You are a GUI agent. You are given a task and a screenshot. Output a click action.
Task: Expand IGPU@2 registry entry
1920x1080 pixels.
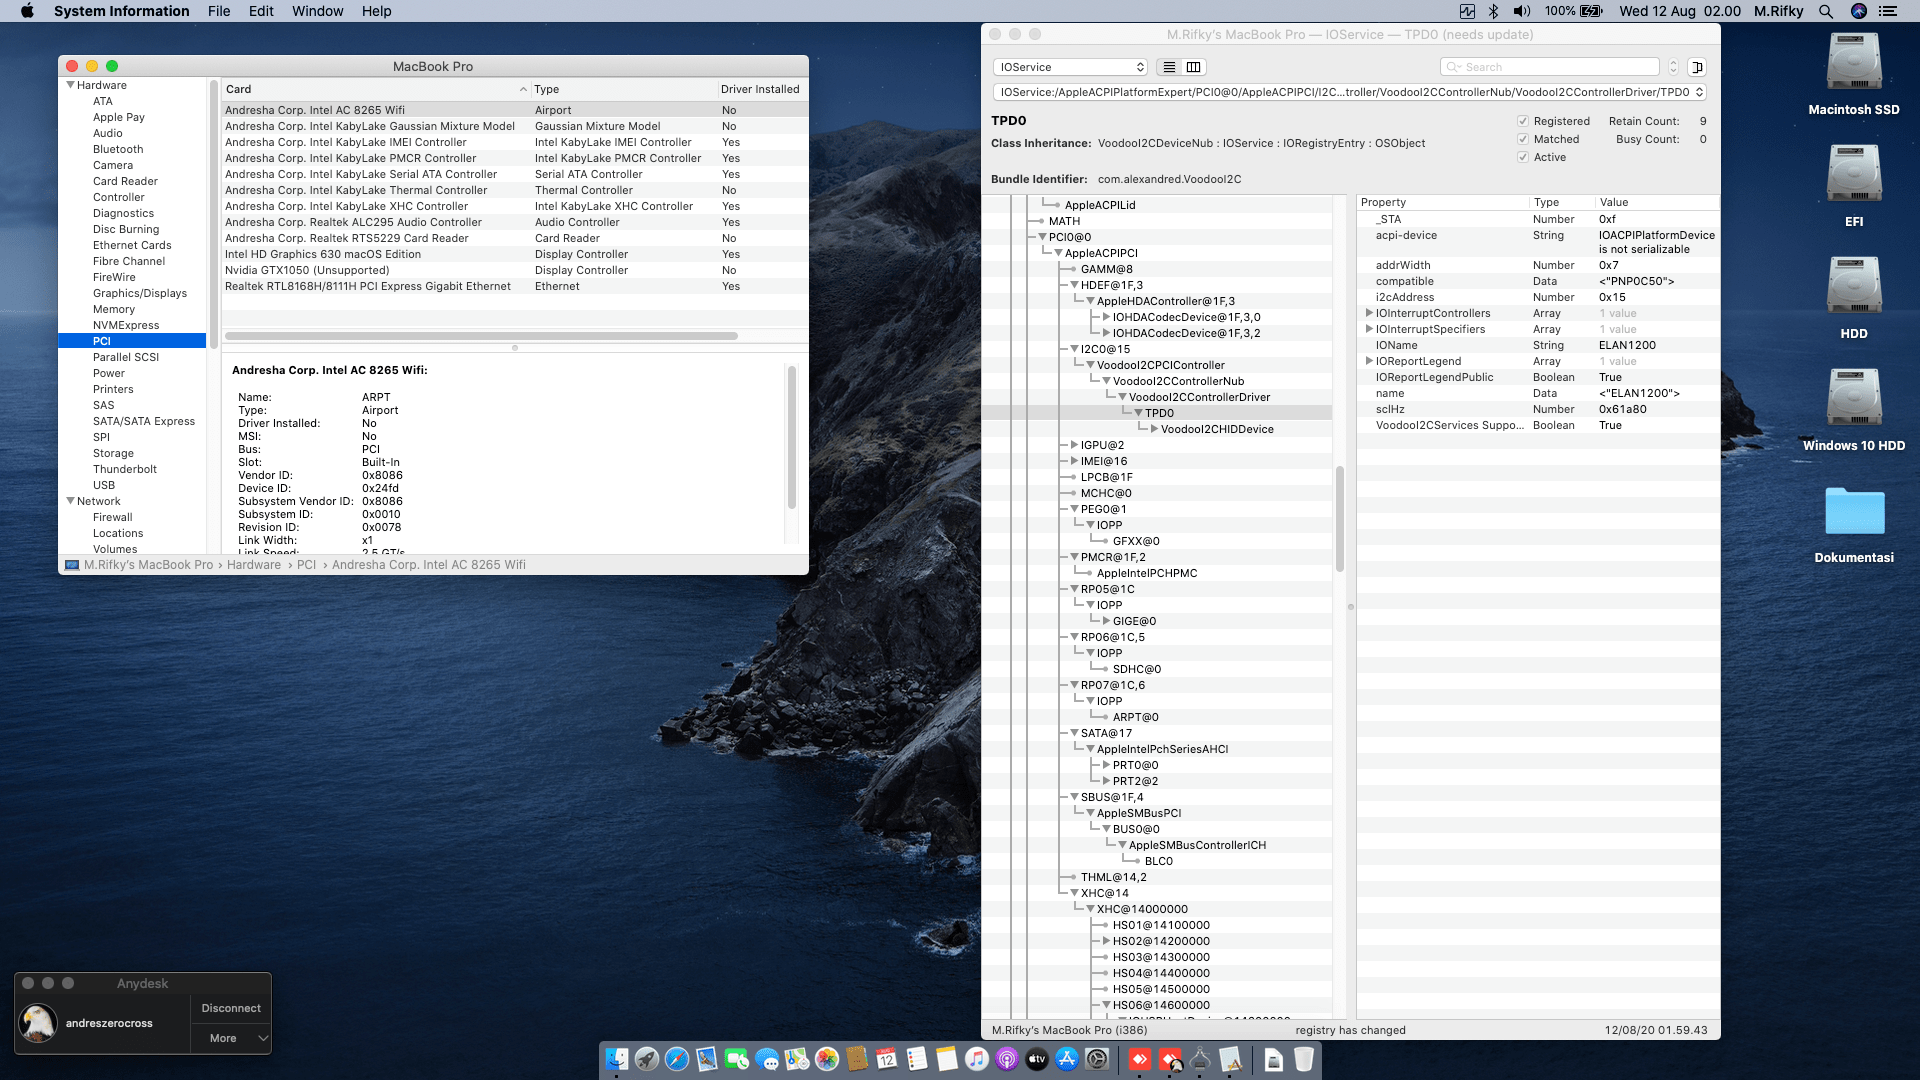(x=1074, y=445)
